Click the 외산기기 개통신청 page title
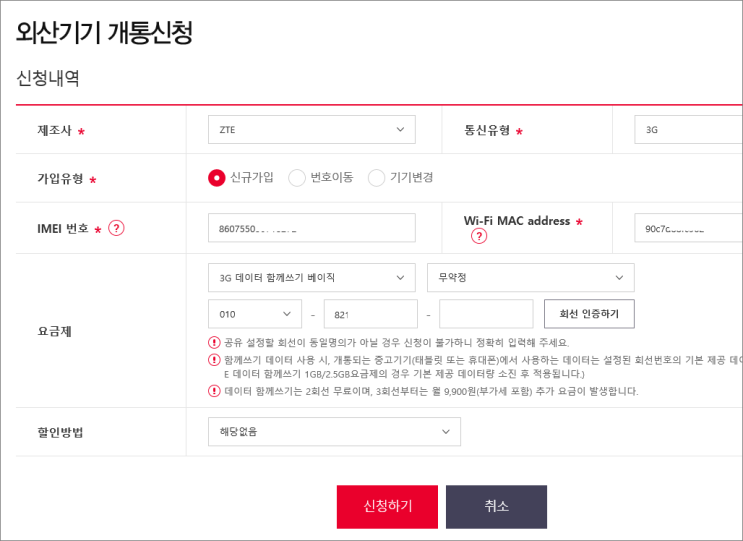This screenshot has height=541, width=743. point(104,33)
